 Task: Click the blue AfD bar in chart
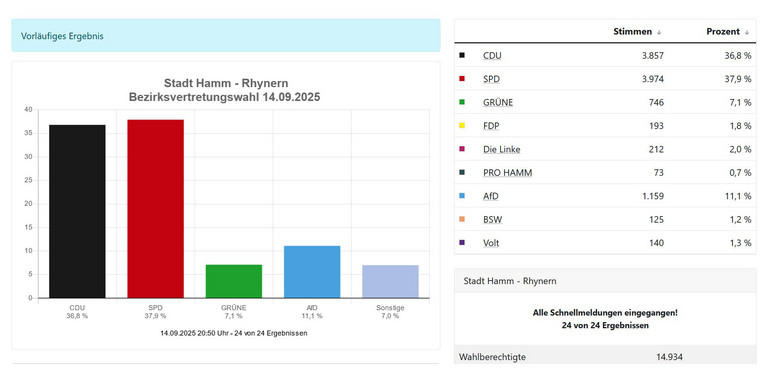pyautogui.click(x=312, y=272)
